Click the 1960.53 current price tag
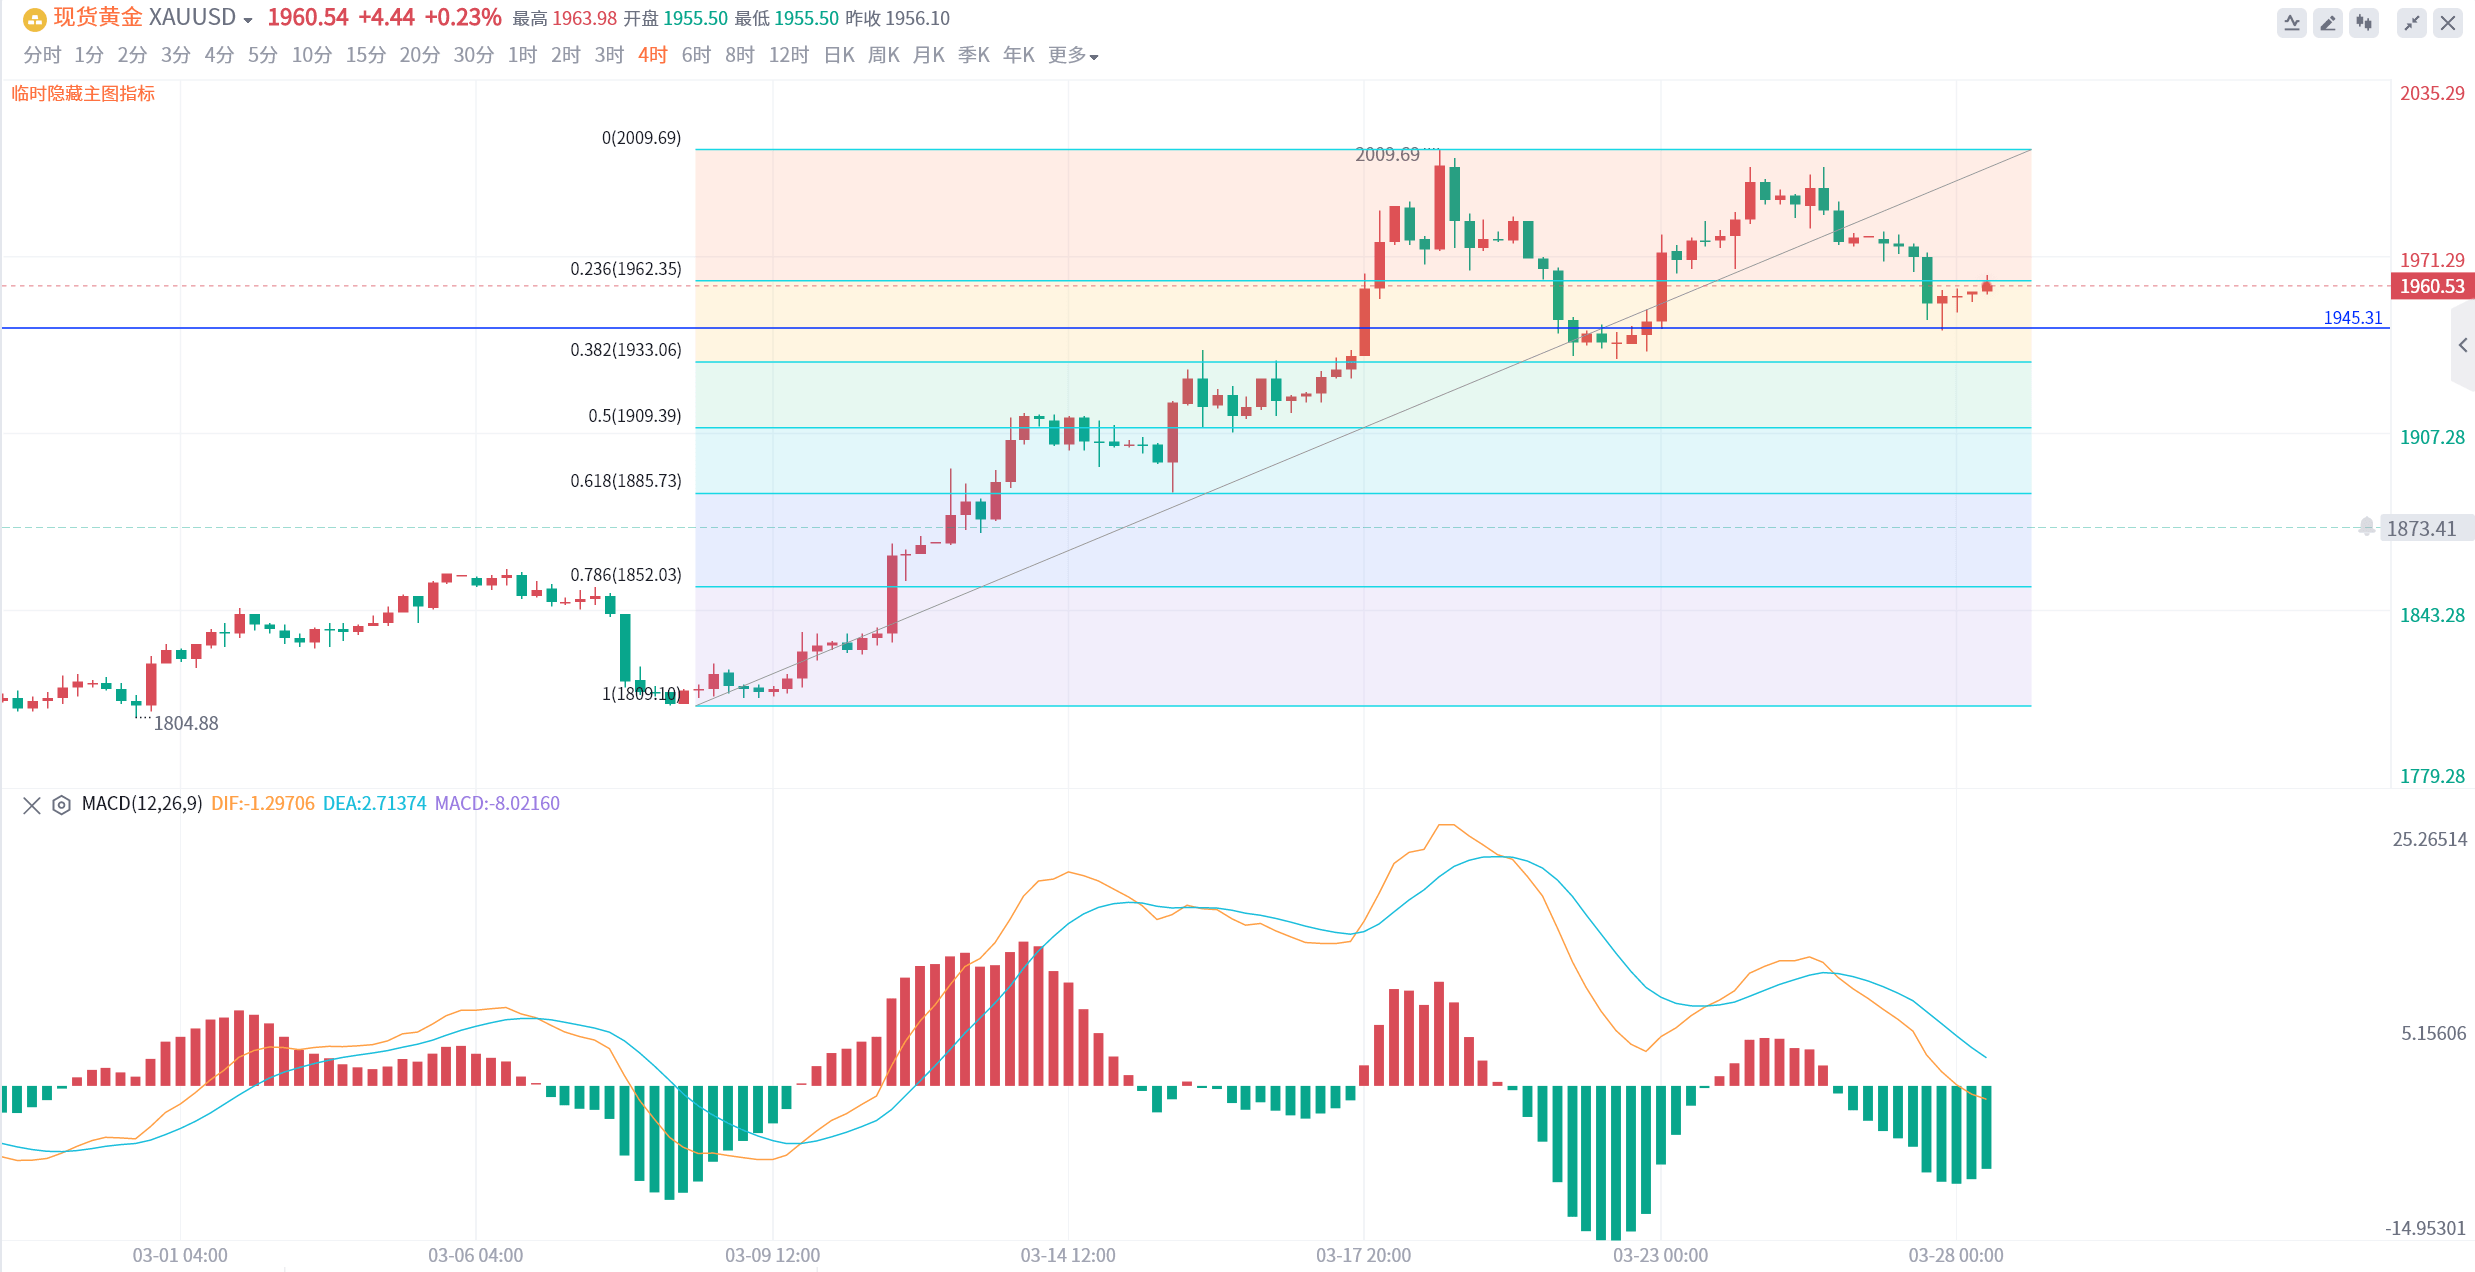This screenshot has height=1272, width=2475. 2432,286
